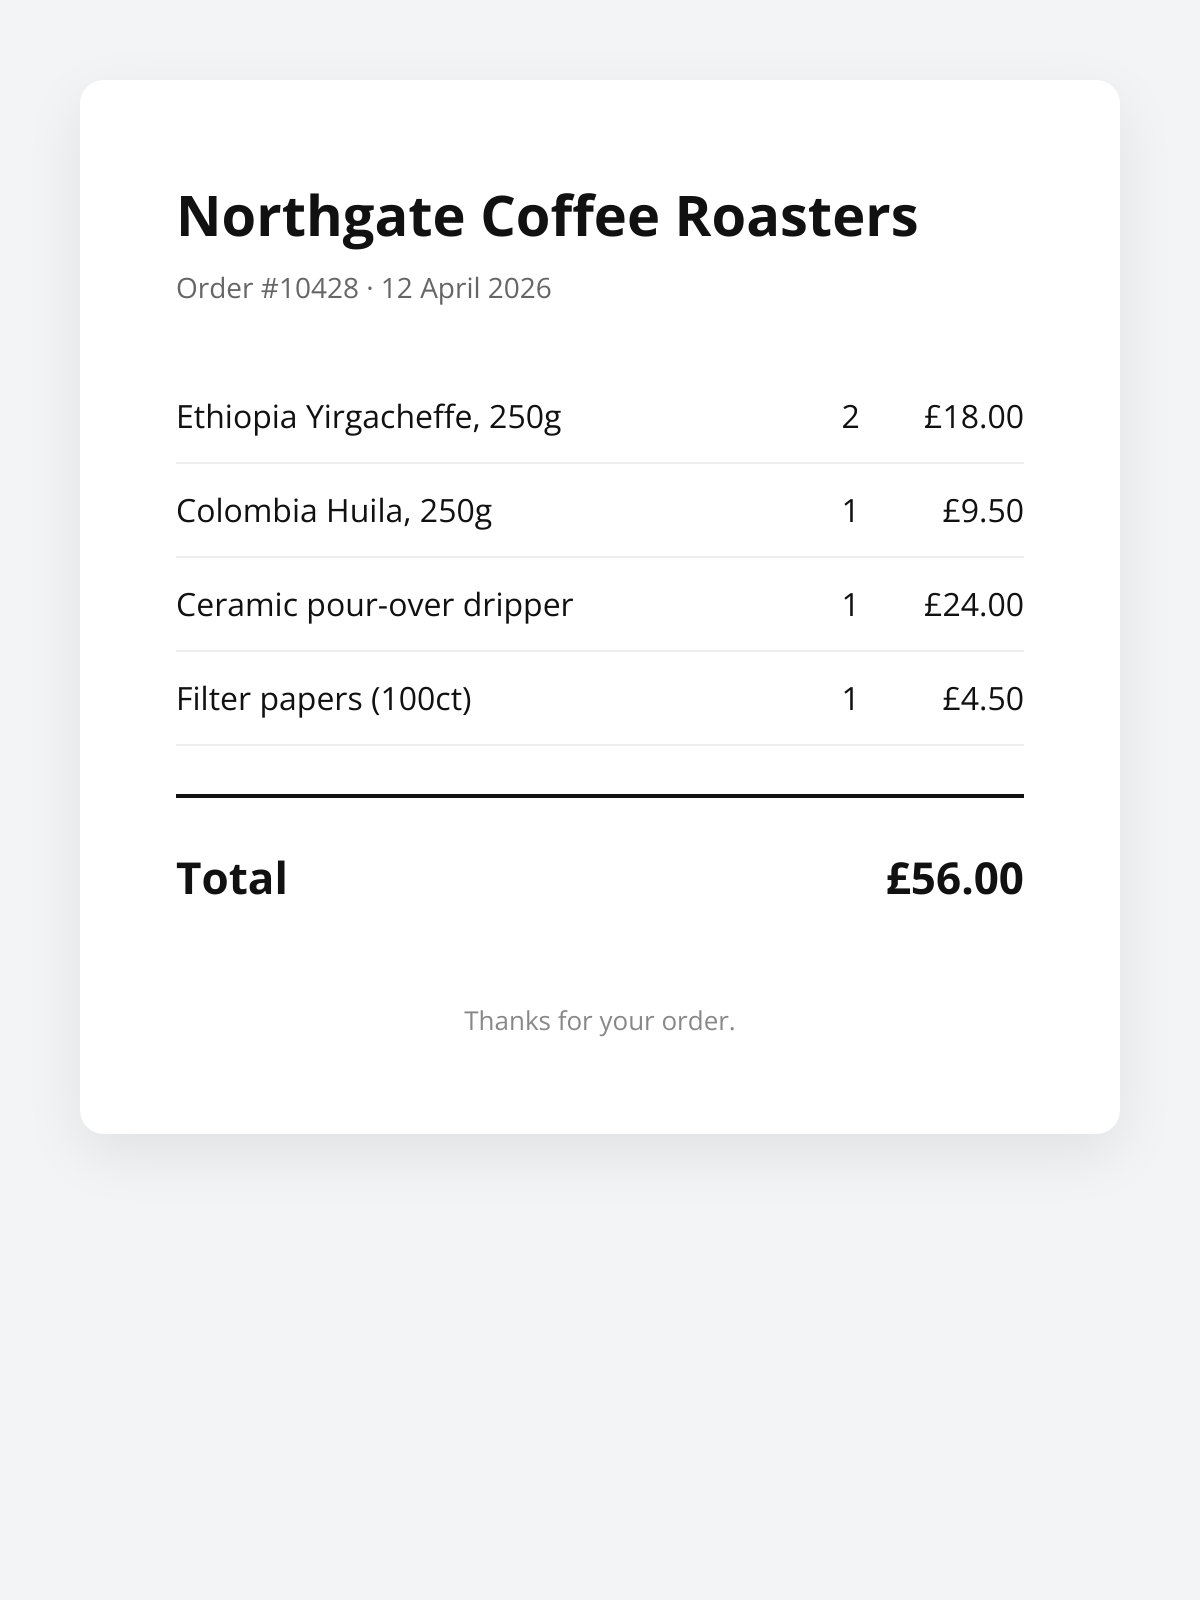Click the thick black divider above Total
This screenshot has width=1200, height=1600.
(600, 796)
